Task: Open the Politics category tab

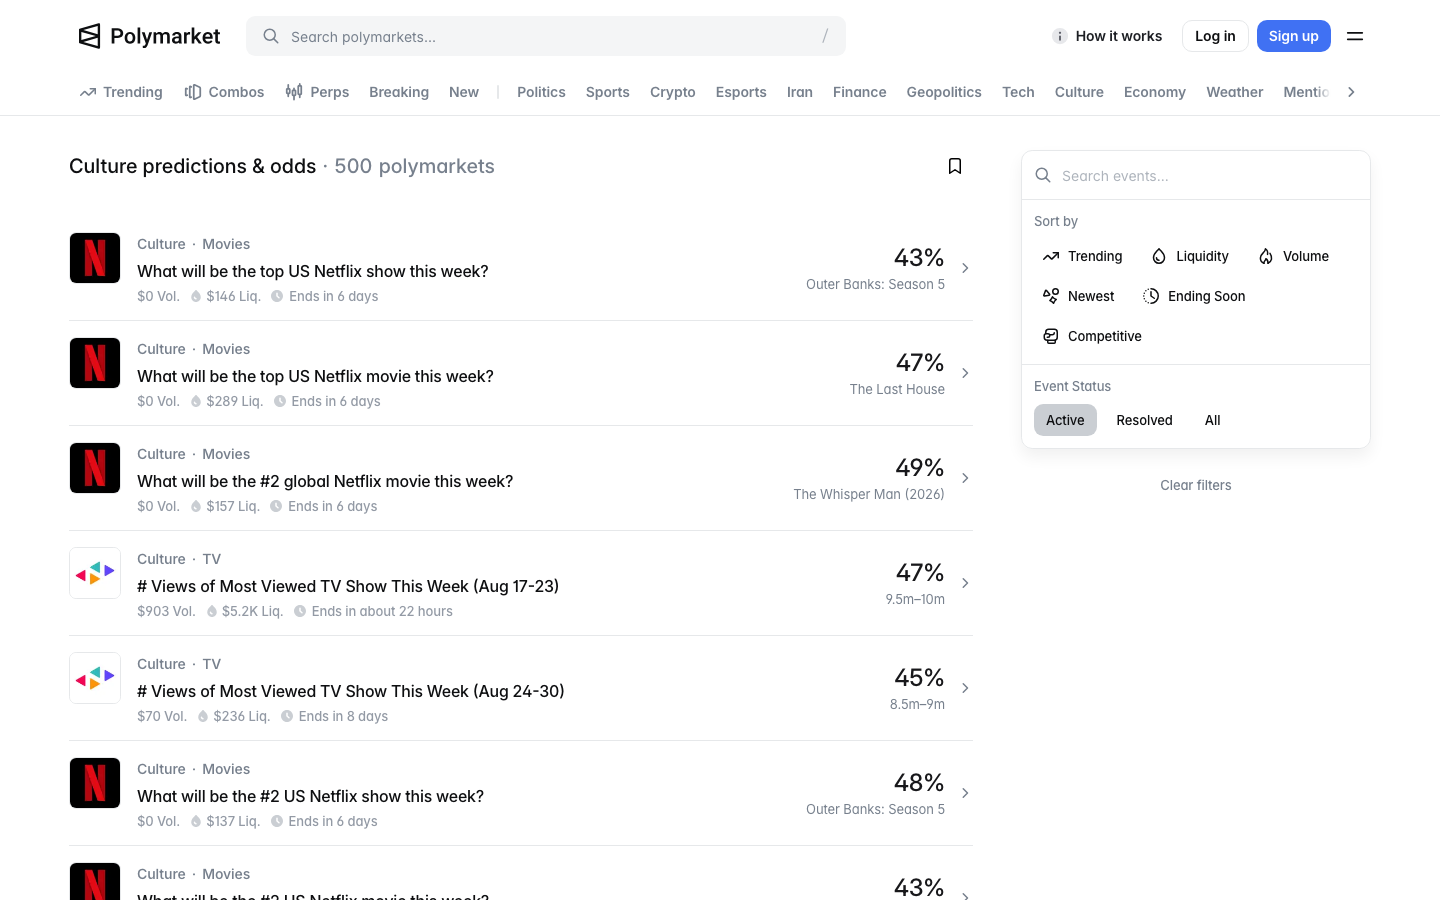Action: click(541, 92)
